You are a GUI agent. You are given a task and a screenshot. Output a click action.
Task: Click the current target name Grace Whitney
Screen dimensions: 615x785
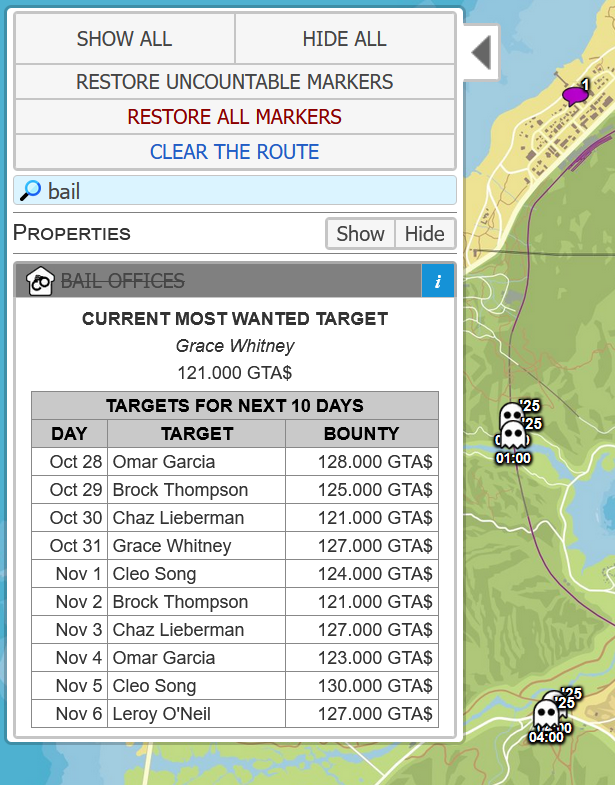click(235, 346)
